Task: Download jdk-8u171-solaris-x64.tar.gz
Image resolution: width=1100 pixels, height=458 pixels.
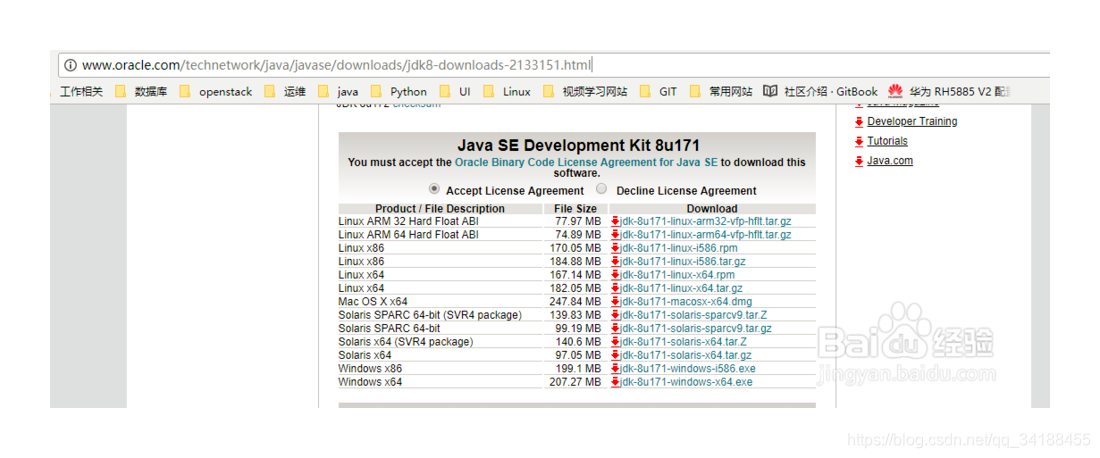Action: click(x=685, y=355)
